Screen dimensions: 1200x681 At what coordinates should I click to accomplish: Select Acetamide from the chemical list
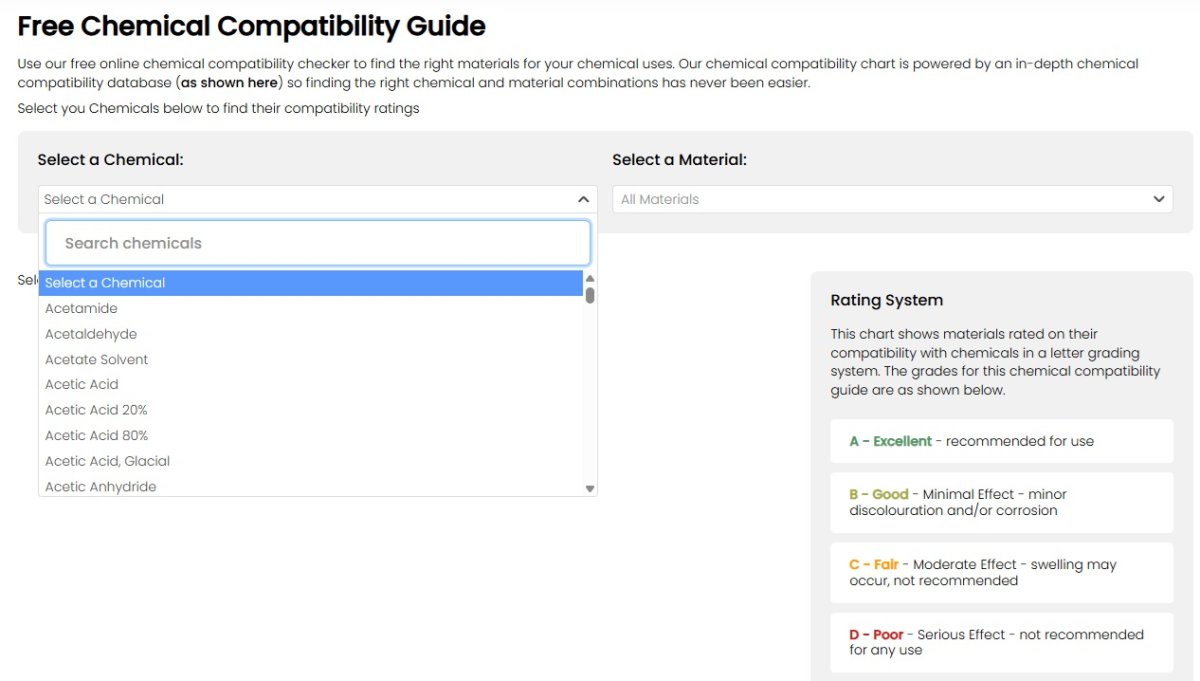tap(81, 308)
